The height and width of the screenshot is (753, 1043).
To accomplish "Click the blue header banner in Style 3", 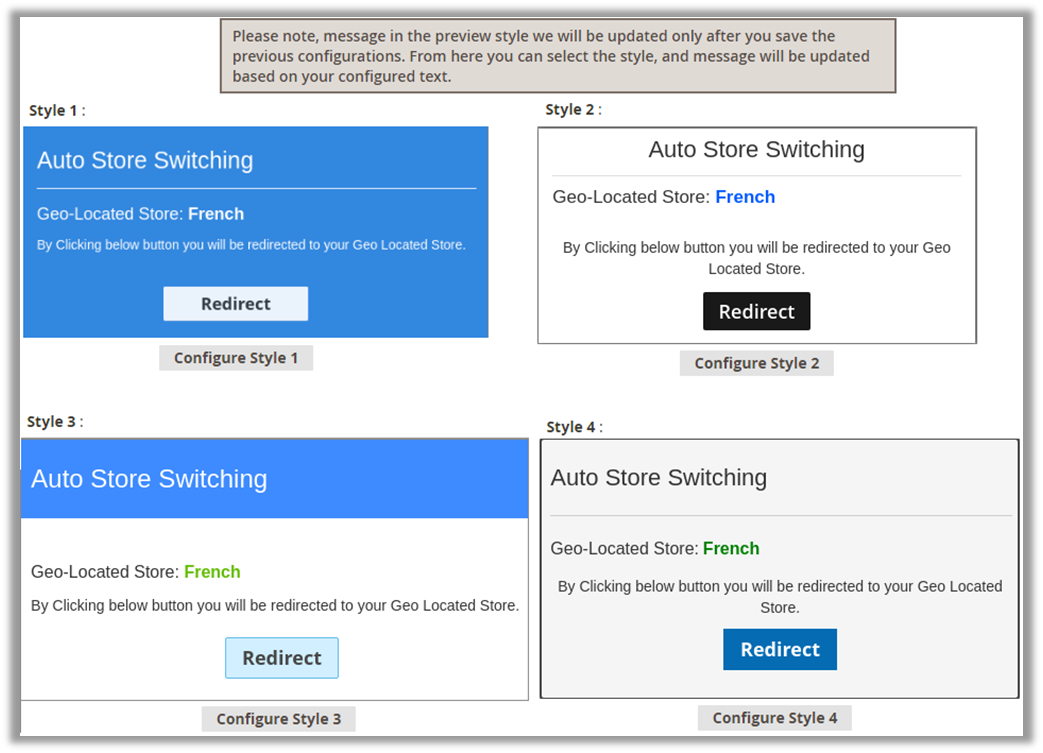I will pyautogui.click(x=274, y=479).
